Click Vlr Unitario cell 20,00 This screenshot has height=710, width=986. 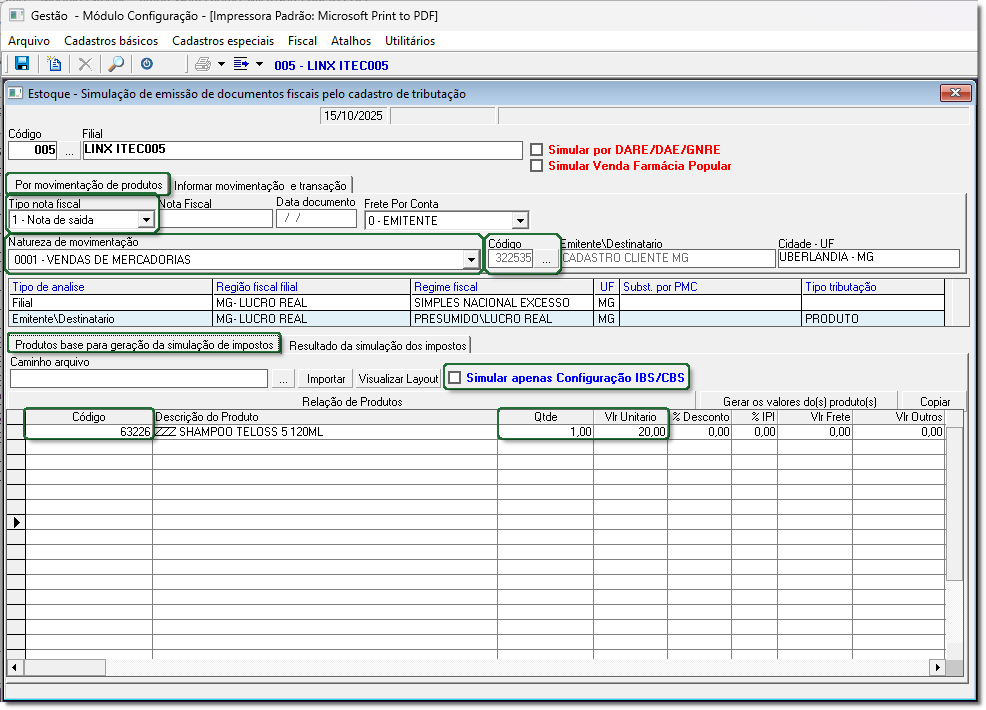click(631, 432)
